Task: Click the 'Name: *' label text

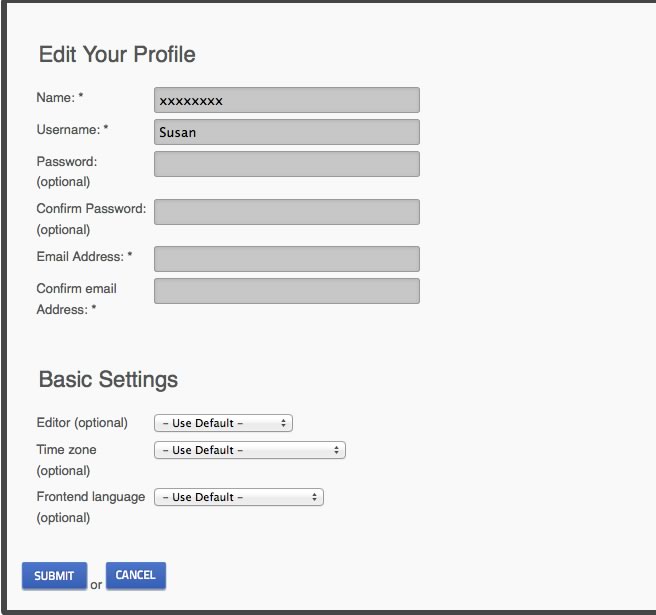Action: tap(60, 97)
